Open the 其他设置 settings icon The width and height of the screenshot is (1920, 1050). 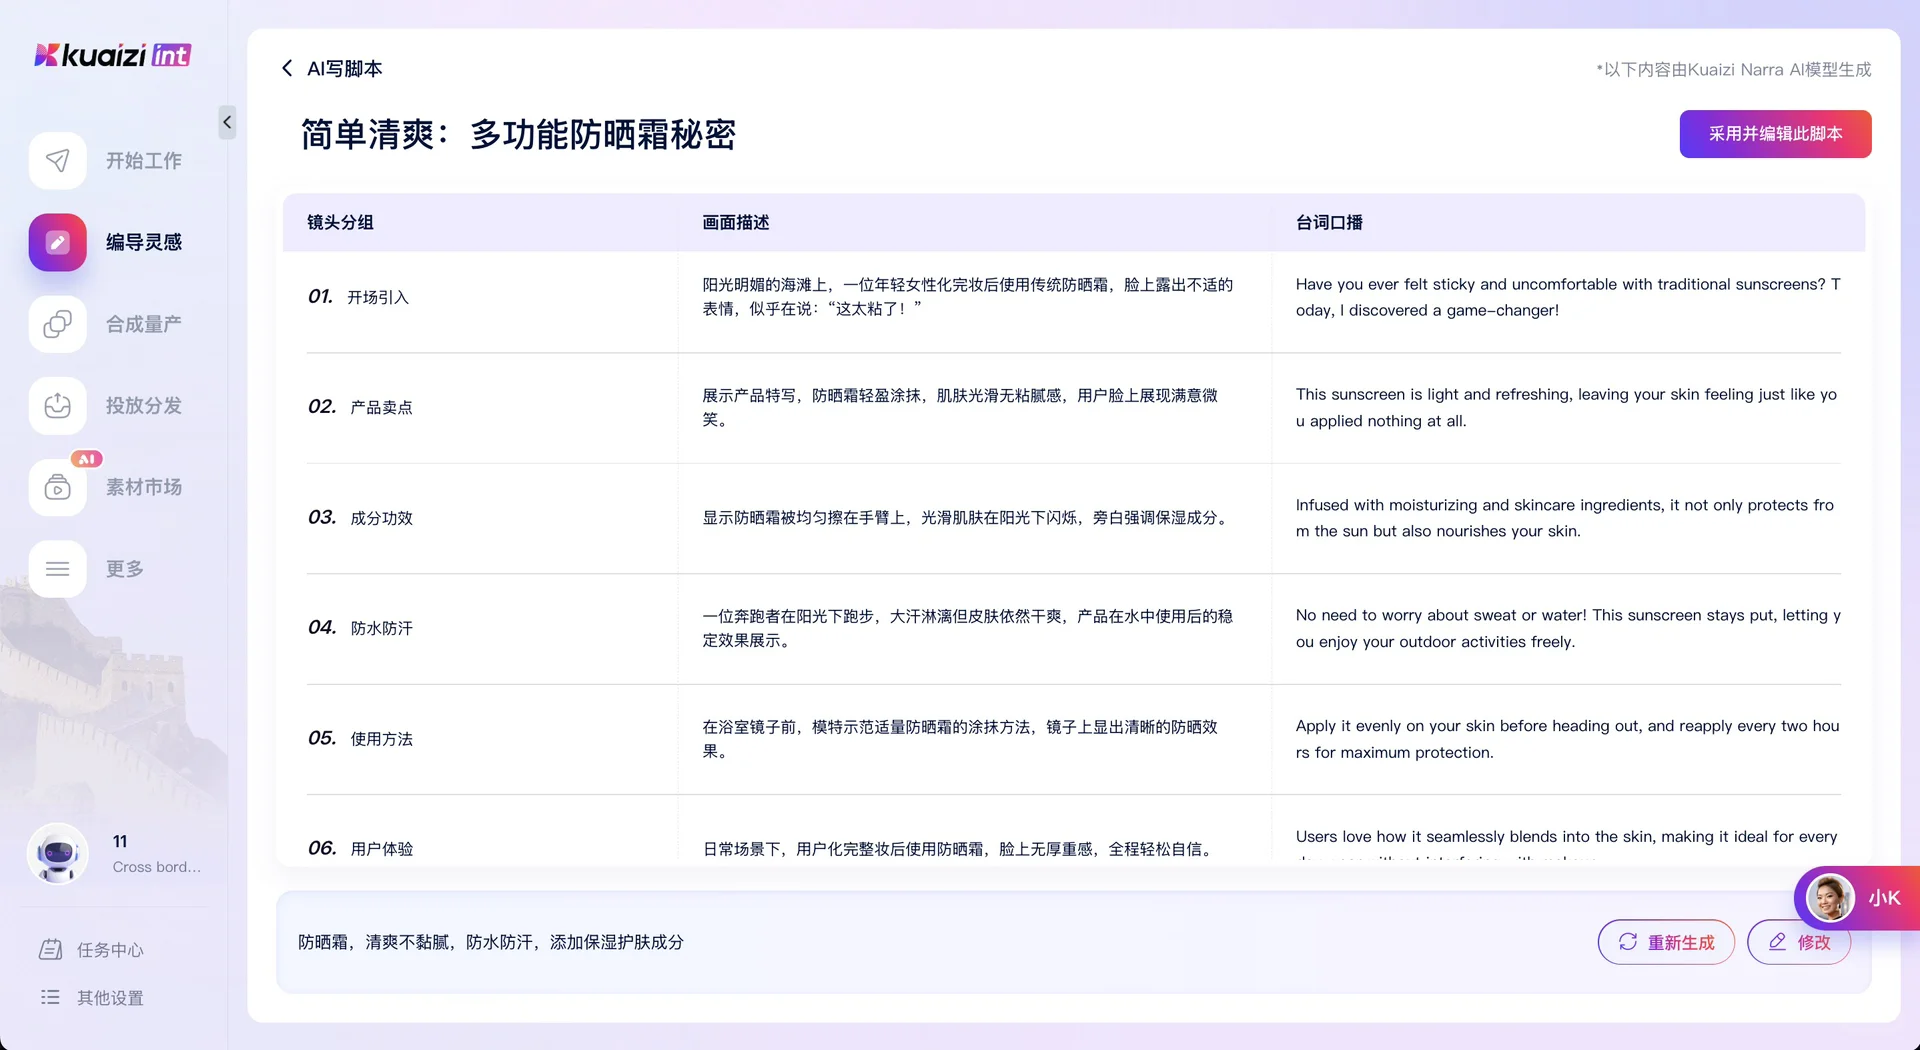point(50,998)
